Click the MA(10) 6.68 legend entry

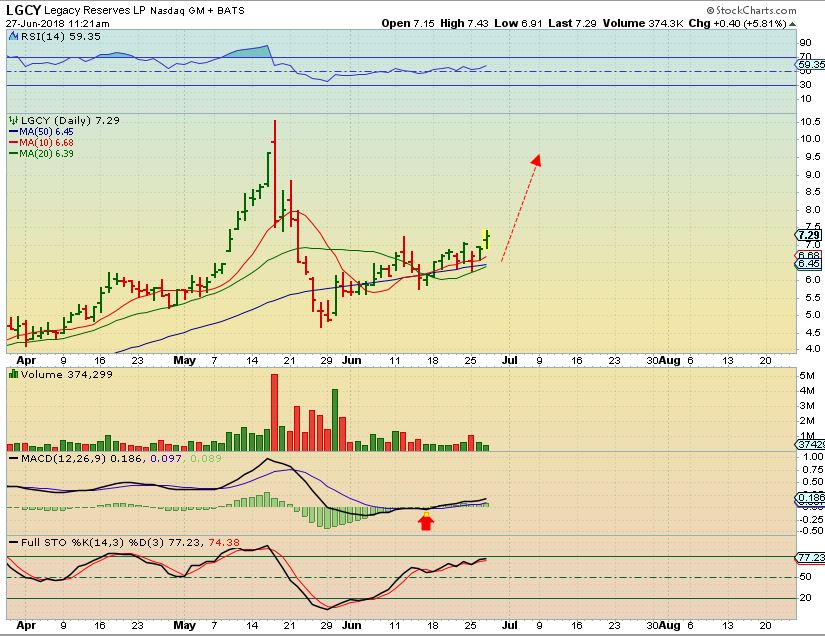pos(46,143)
